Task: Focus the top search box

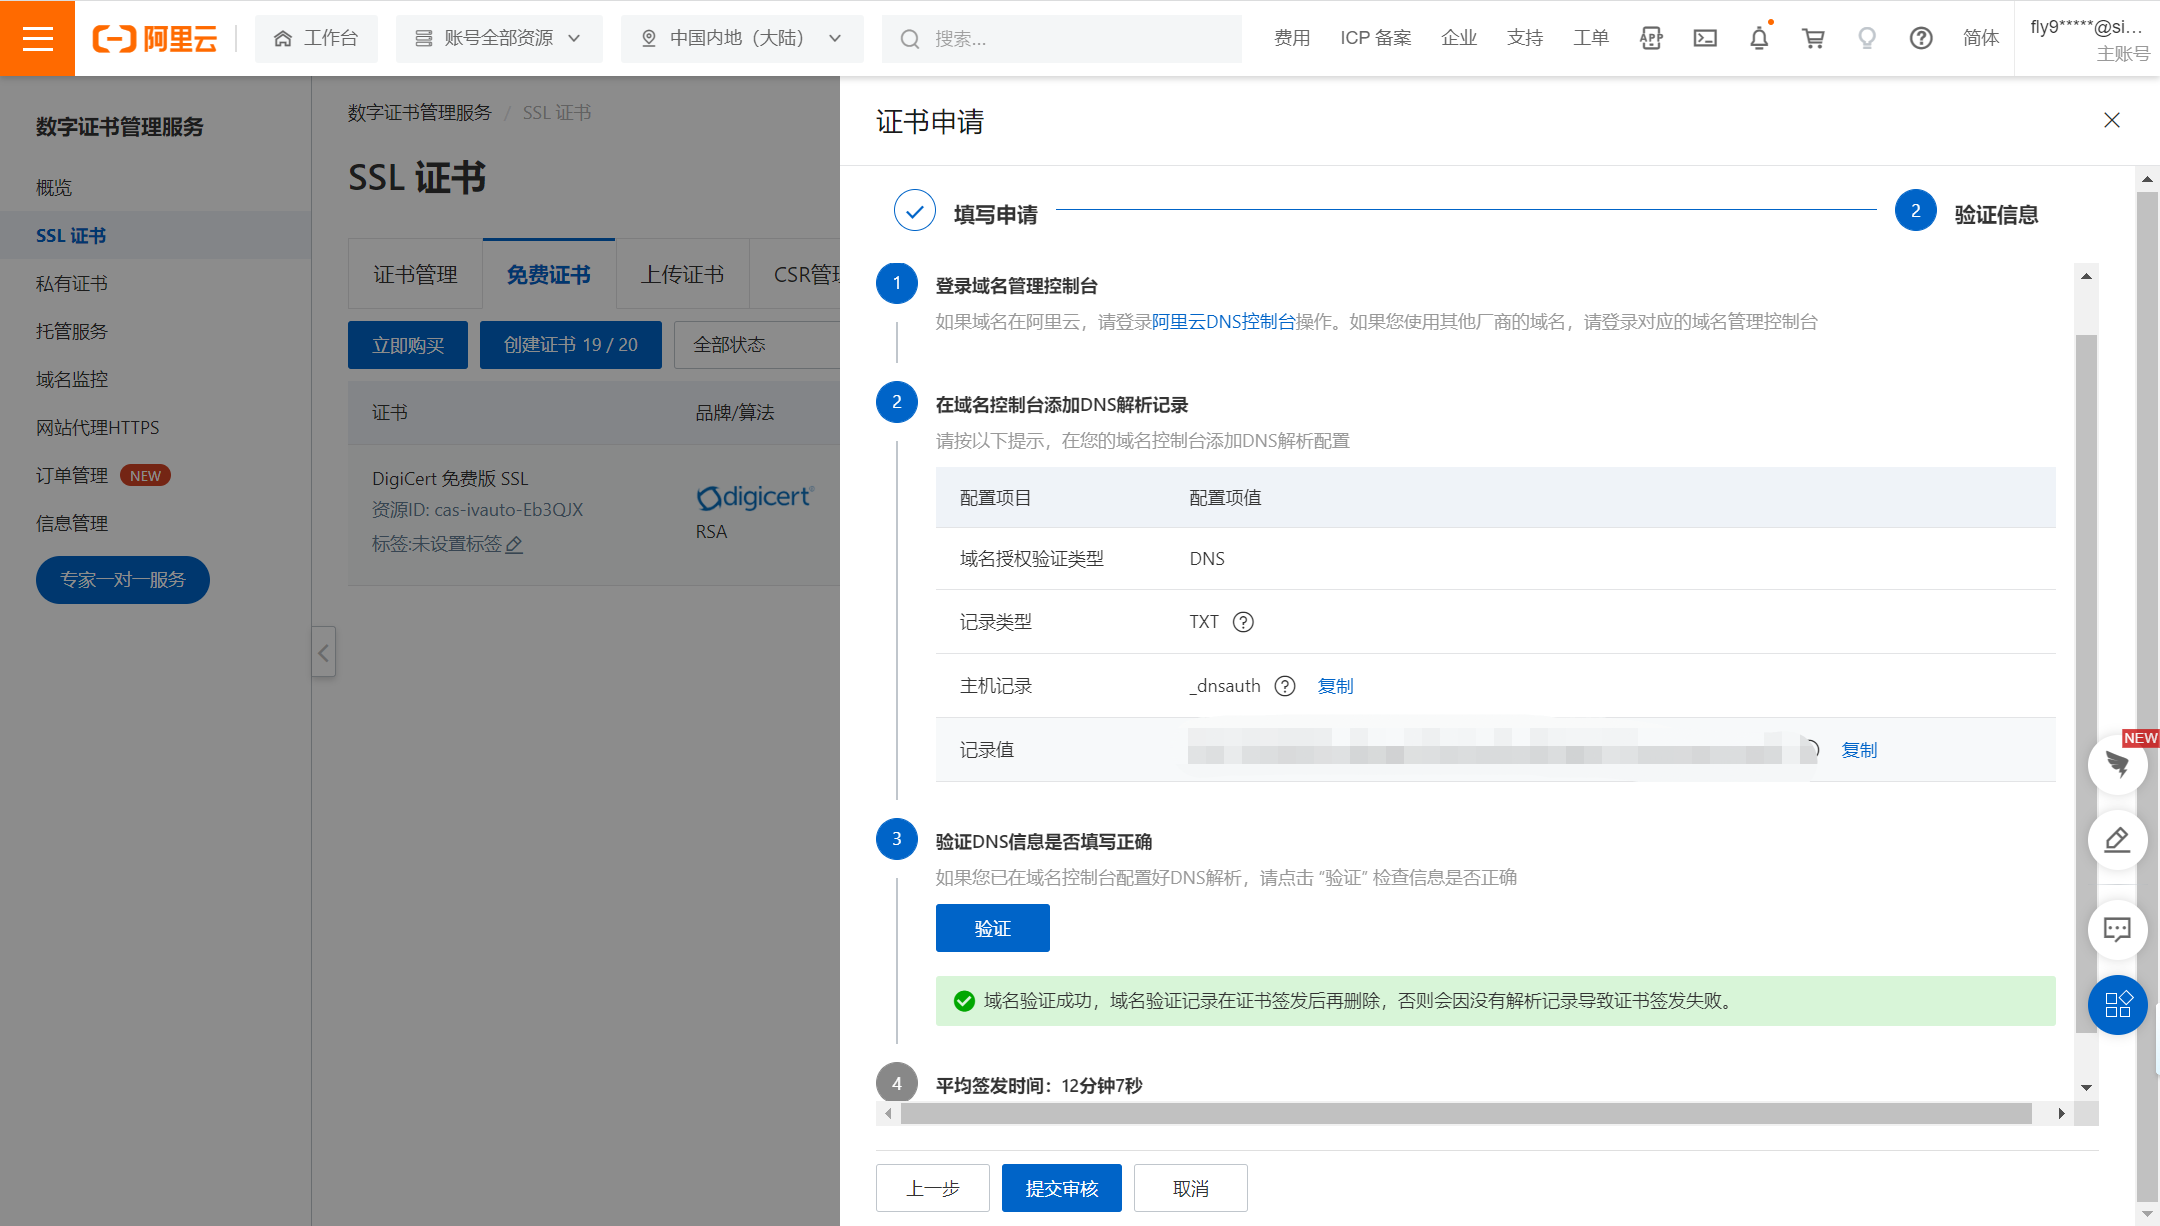Action: tap(1062, 38)
